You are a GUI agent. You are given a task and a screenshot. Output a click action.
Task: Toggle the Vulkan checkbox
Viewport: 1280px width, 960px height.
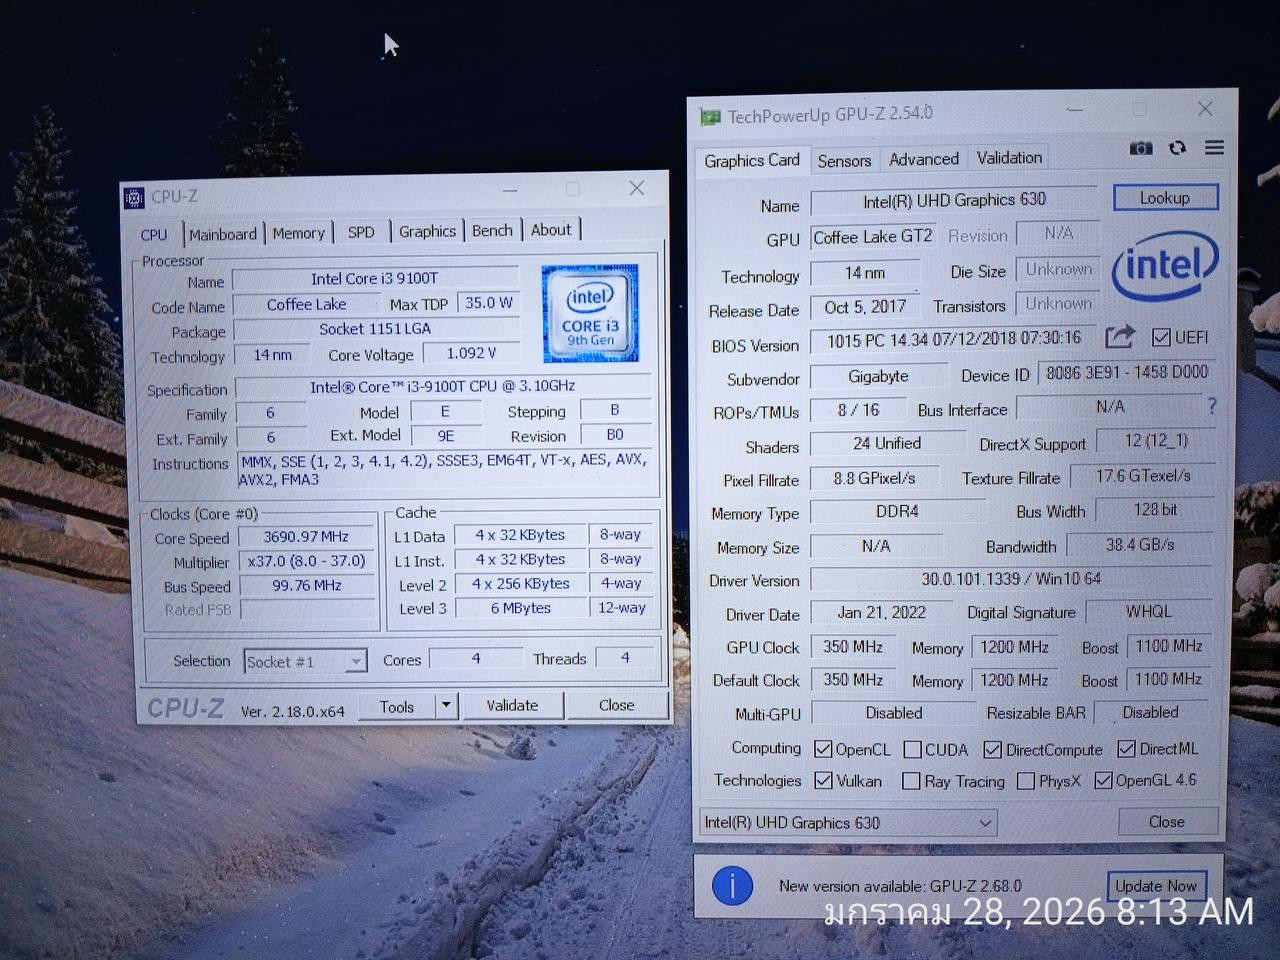pos(823,780)
